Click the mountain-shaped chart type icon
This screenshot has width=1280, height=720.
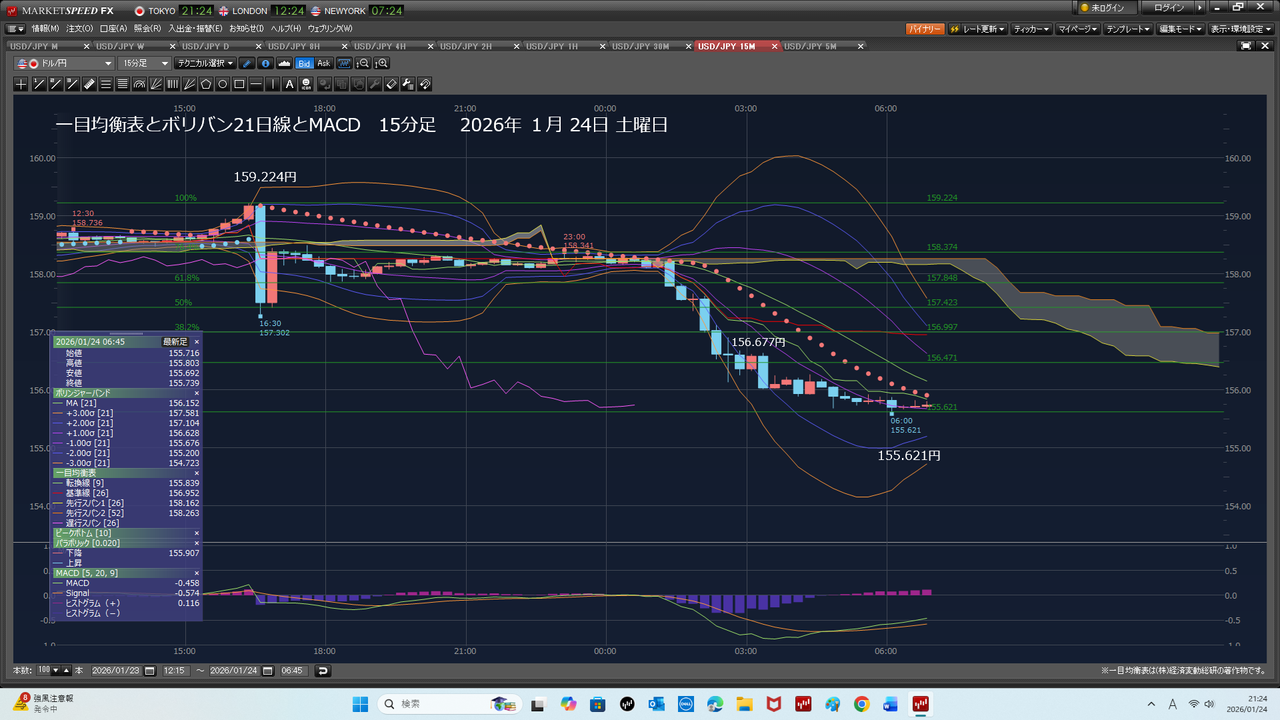point(283,63)
